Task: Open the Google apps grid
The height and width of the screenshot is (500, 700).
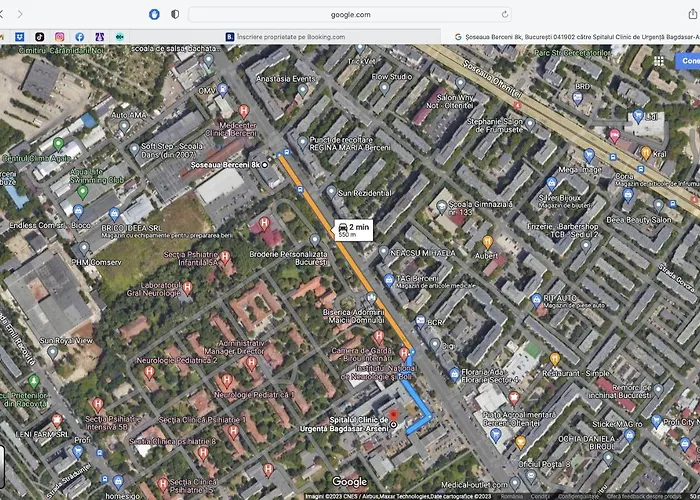Action: (661, 60)
